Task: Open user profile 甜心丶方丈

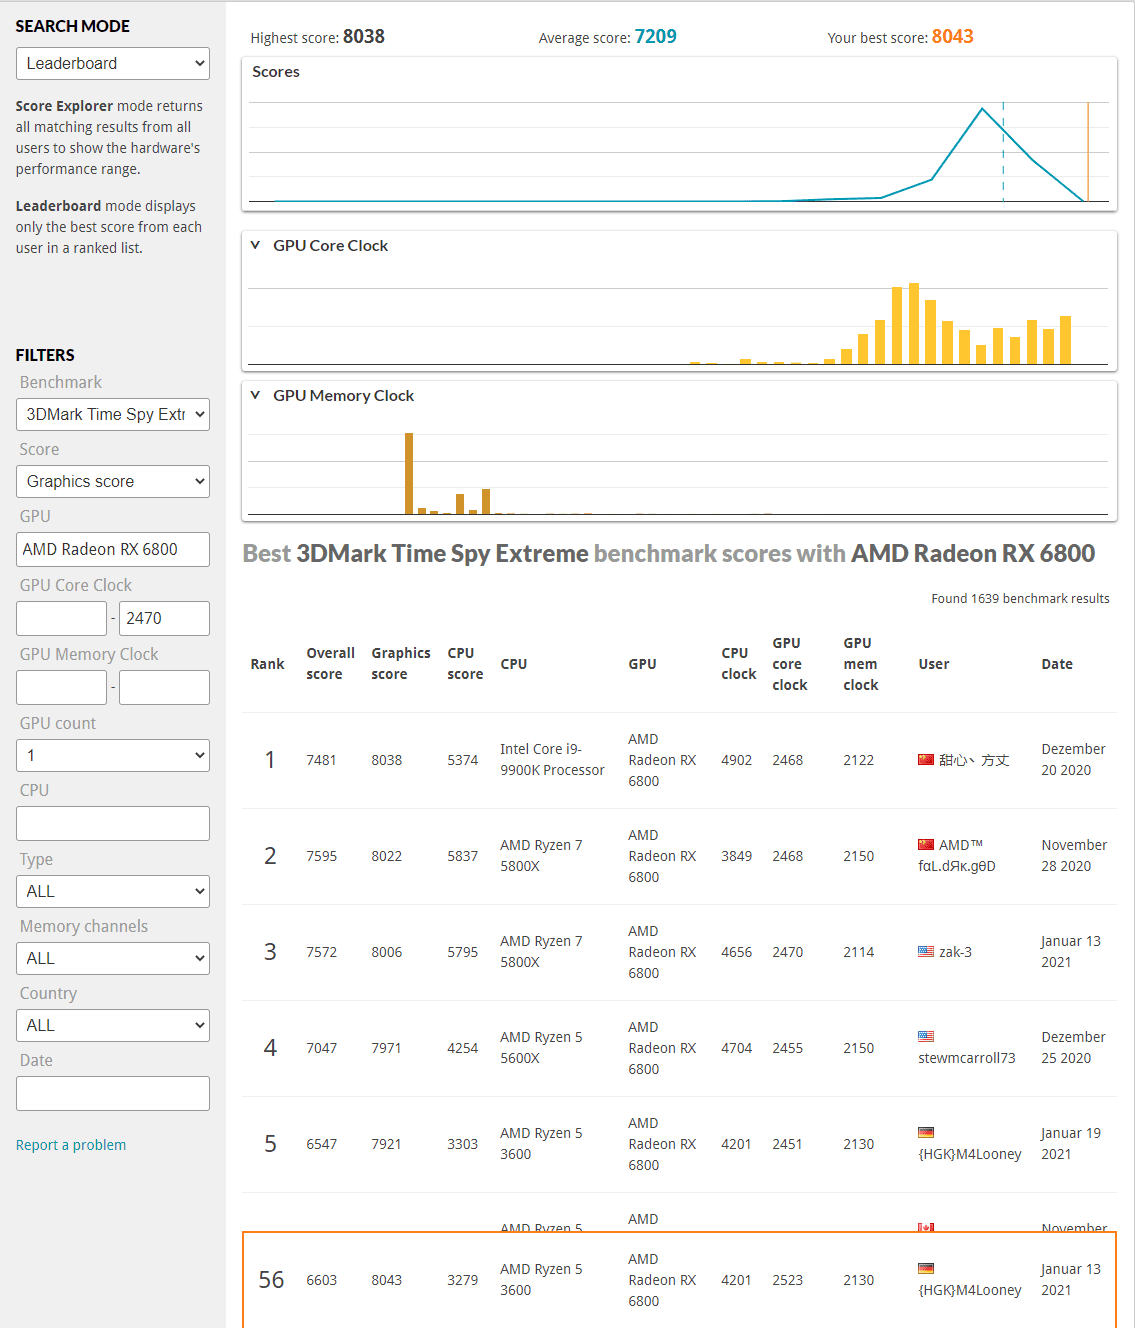Action: [974, 760]
